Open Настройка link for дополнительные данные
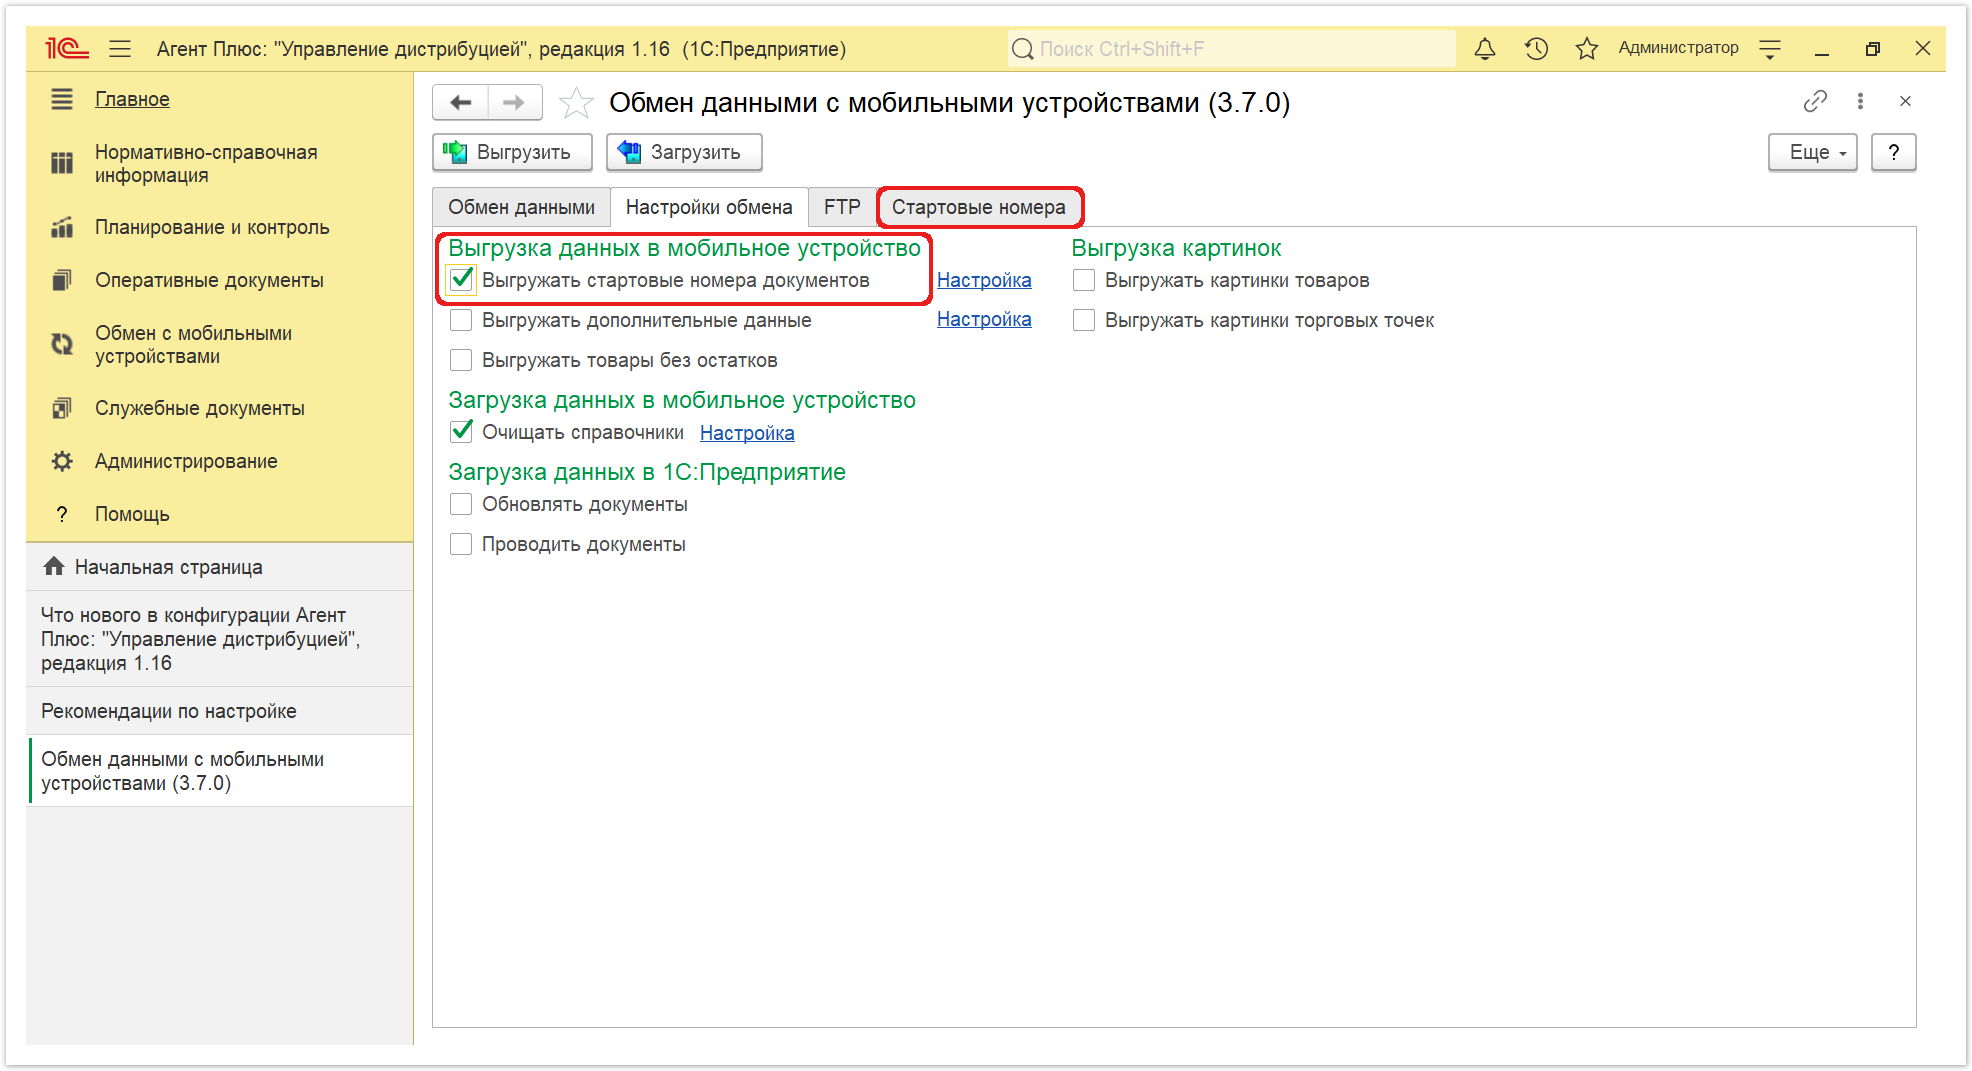The image size is (1972, 1071). (x=984, y=319)
